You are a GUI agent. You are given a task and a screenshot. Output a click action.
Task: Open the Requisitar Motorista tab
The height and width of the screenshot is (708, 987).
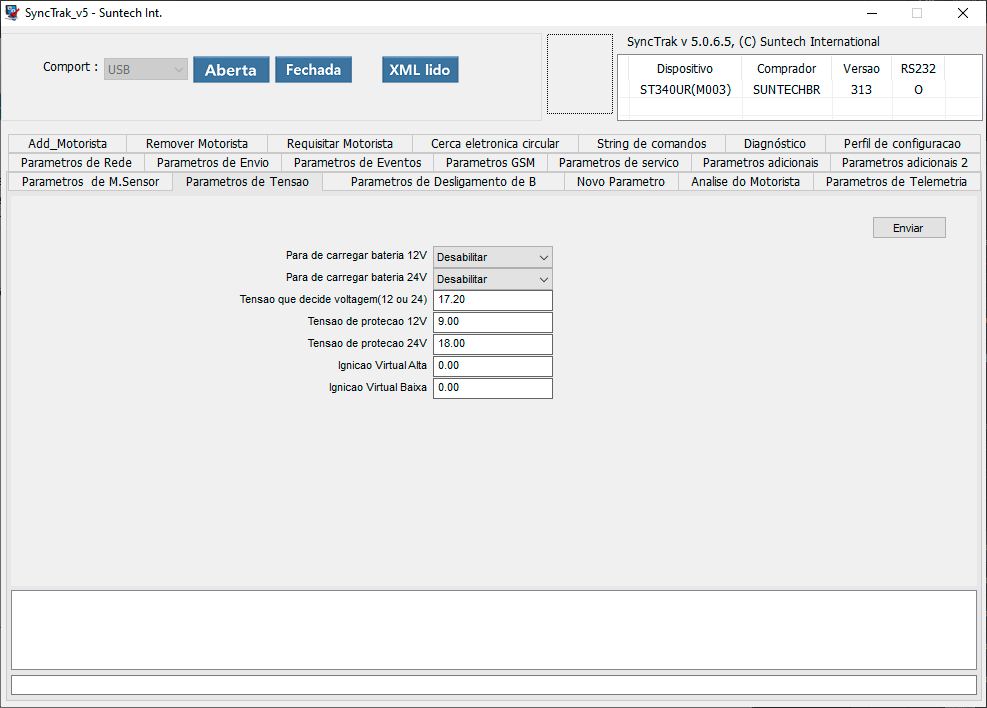[339, 144]
